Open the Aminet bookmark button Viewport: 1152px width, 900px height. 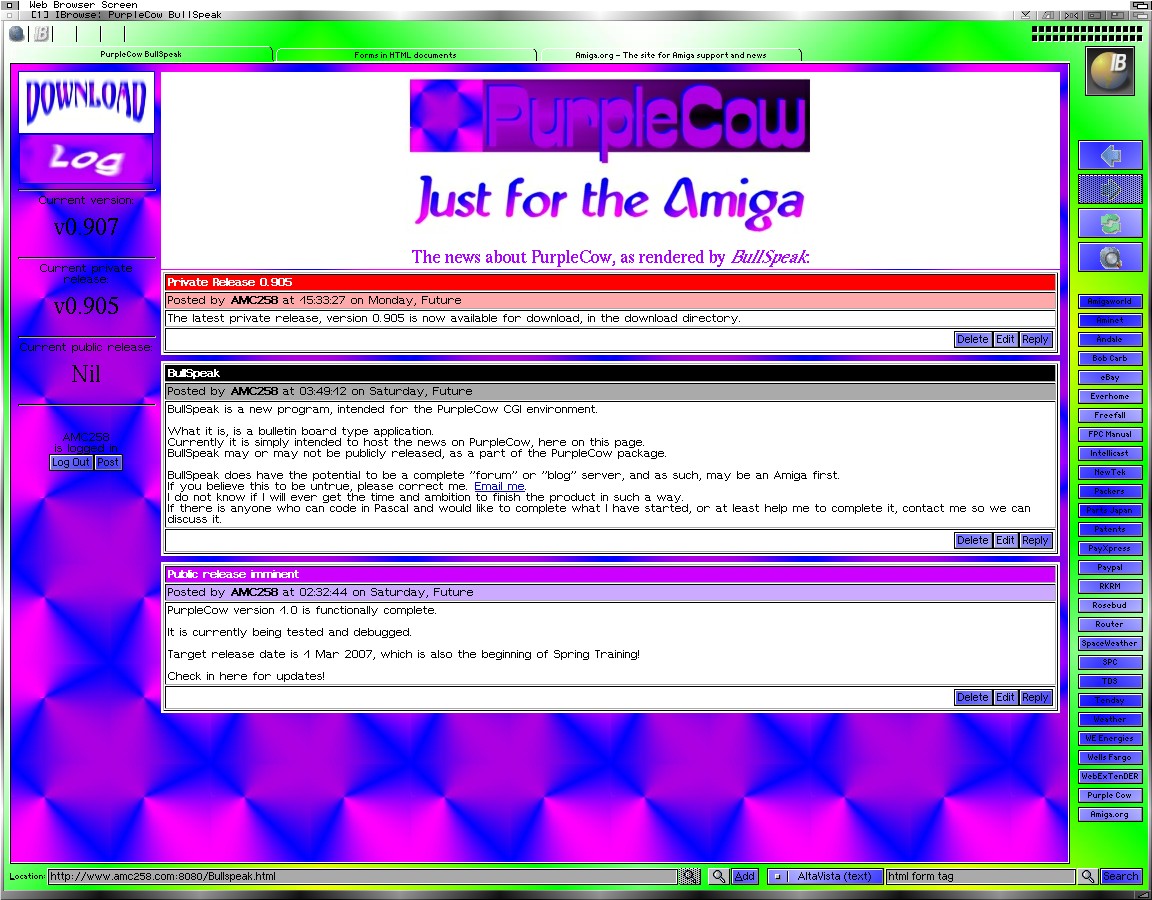[1109, 320]
